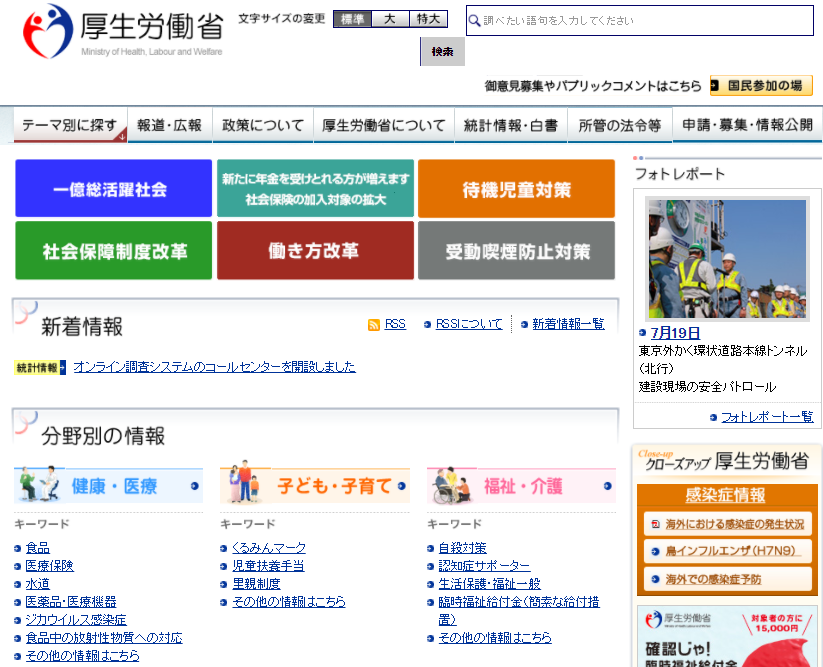Open the RSS link
Image resolution: width=823 pixels, height=667 pixels.
pyautogui.click(x=395, y=324)
